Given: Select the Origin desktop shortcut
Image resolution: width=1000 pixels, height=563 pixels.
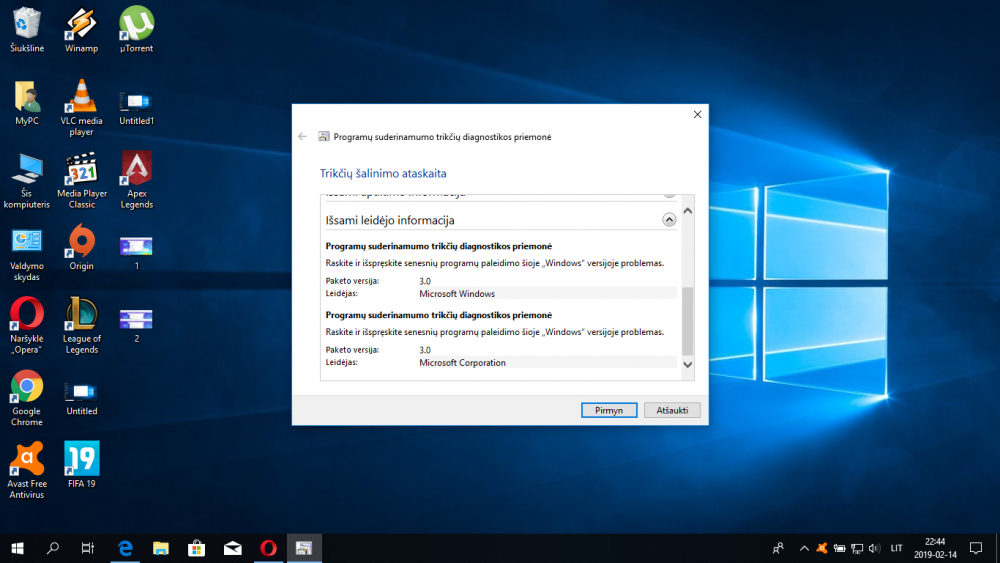Looking at the screenshot, I should tap(82, 247).
